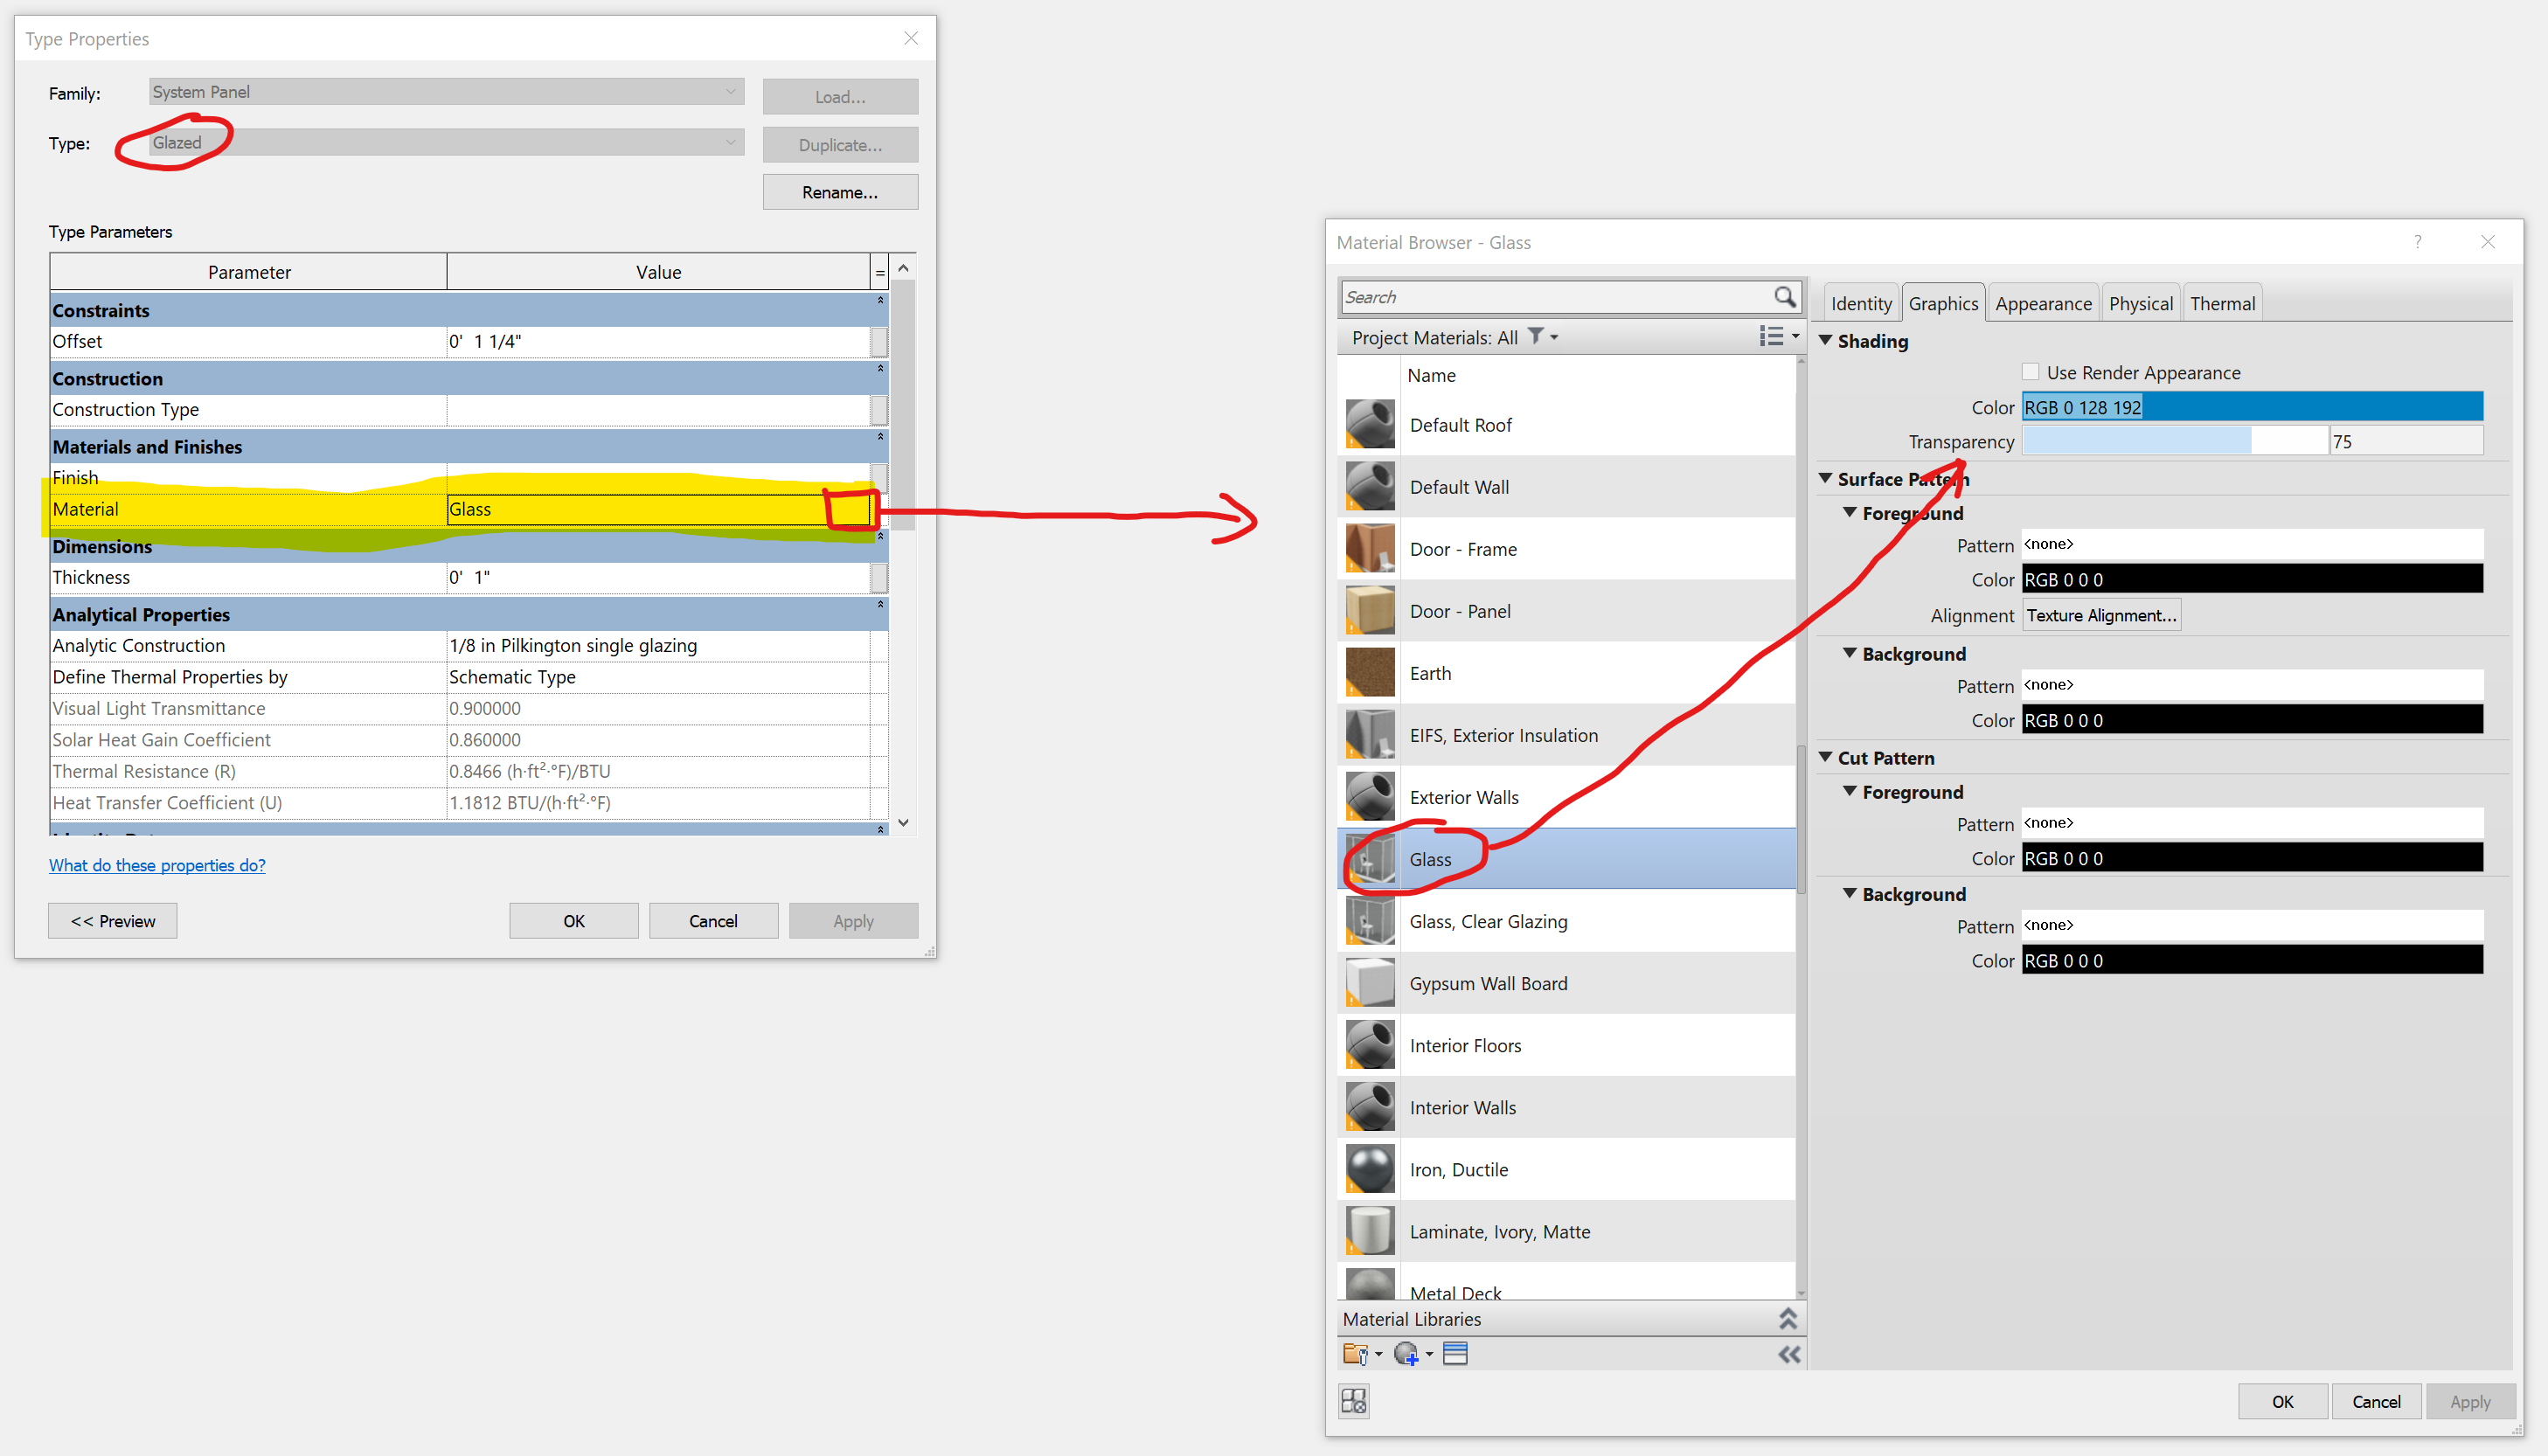Open the list view options icon
2548x1456 pixels.
tap(1773, 337)
